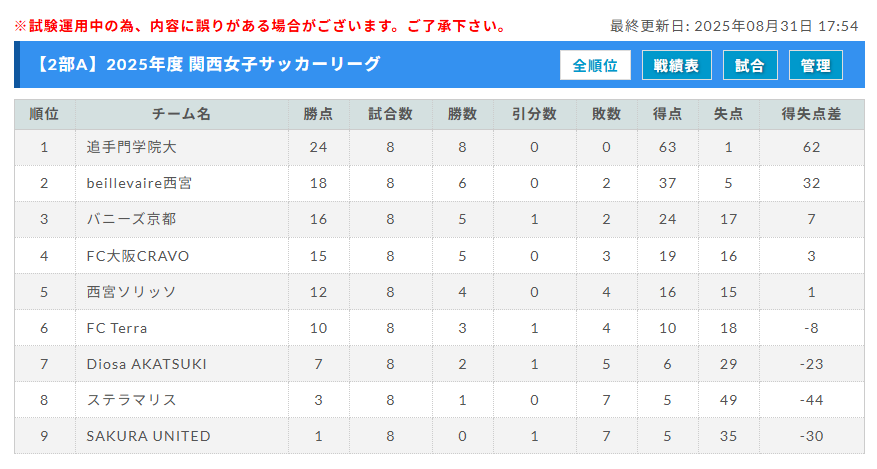Click the 順位 column header
This screenshot has width=877, height=469.
pos(45,115)
